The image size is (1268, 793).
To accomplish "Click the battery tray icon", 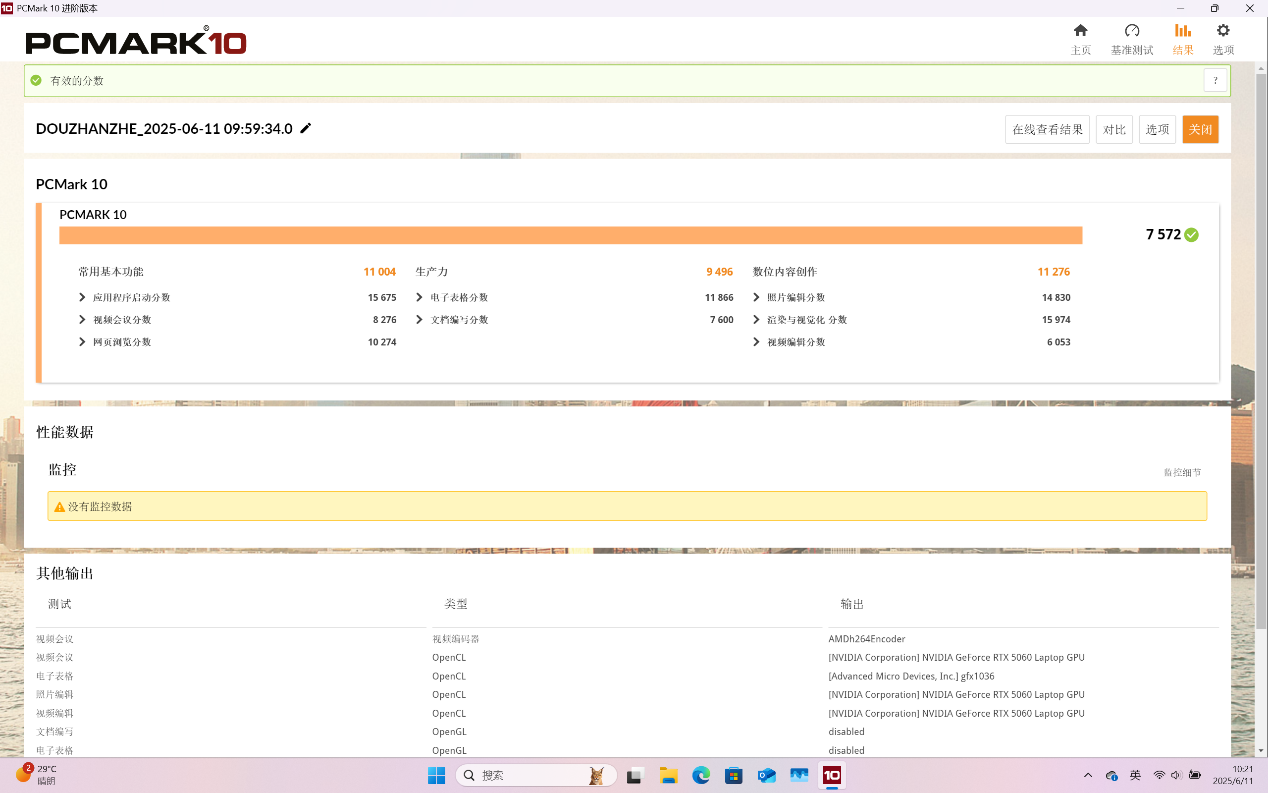I will pyautogui.click(x=1194, y=775).
